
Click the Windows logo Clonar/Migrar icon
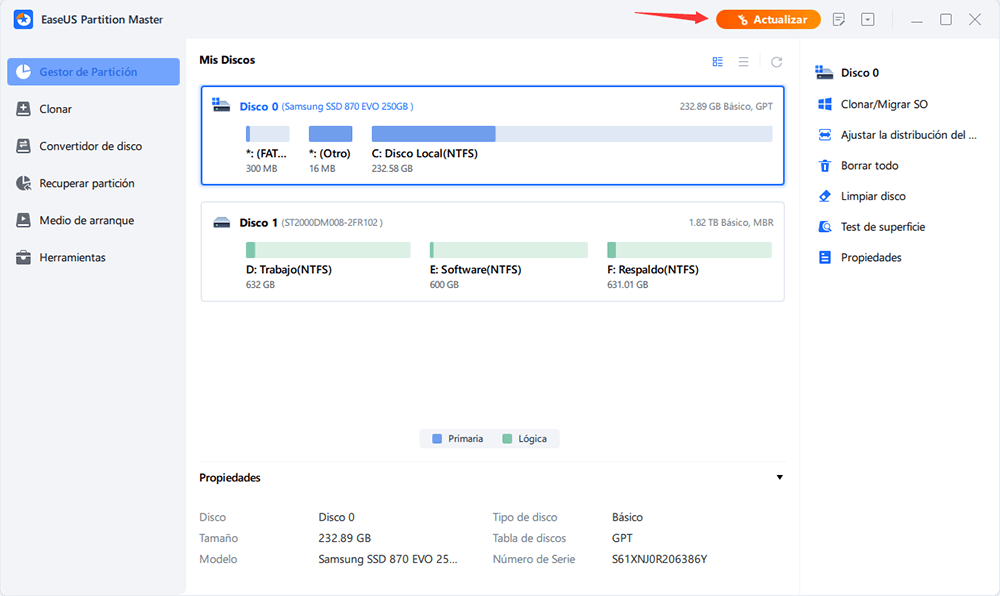coord(825,104)
